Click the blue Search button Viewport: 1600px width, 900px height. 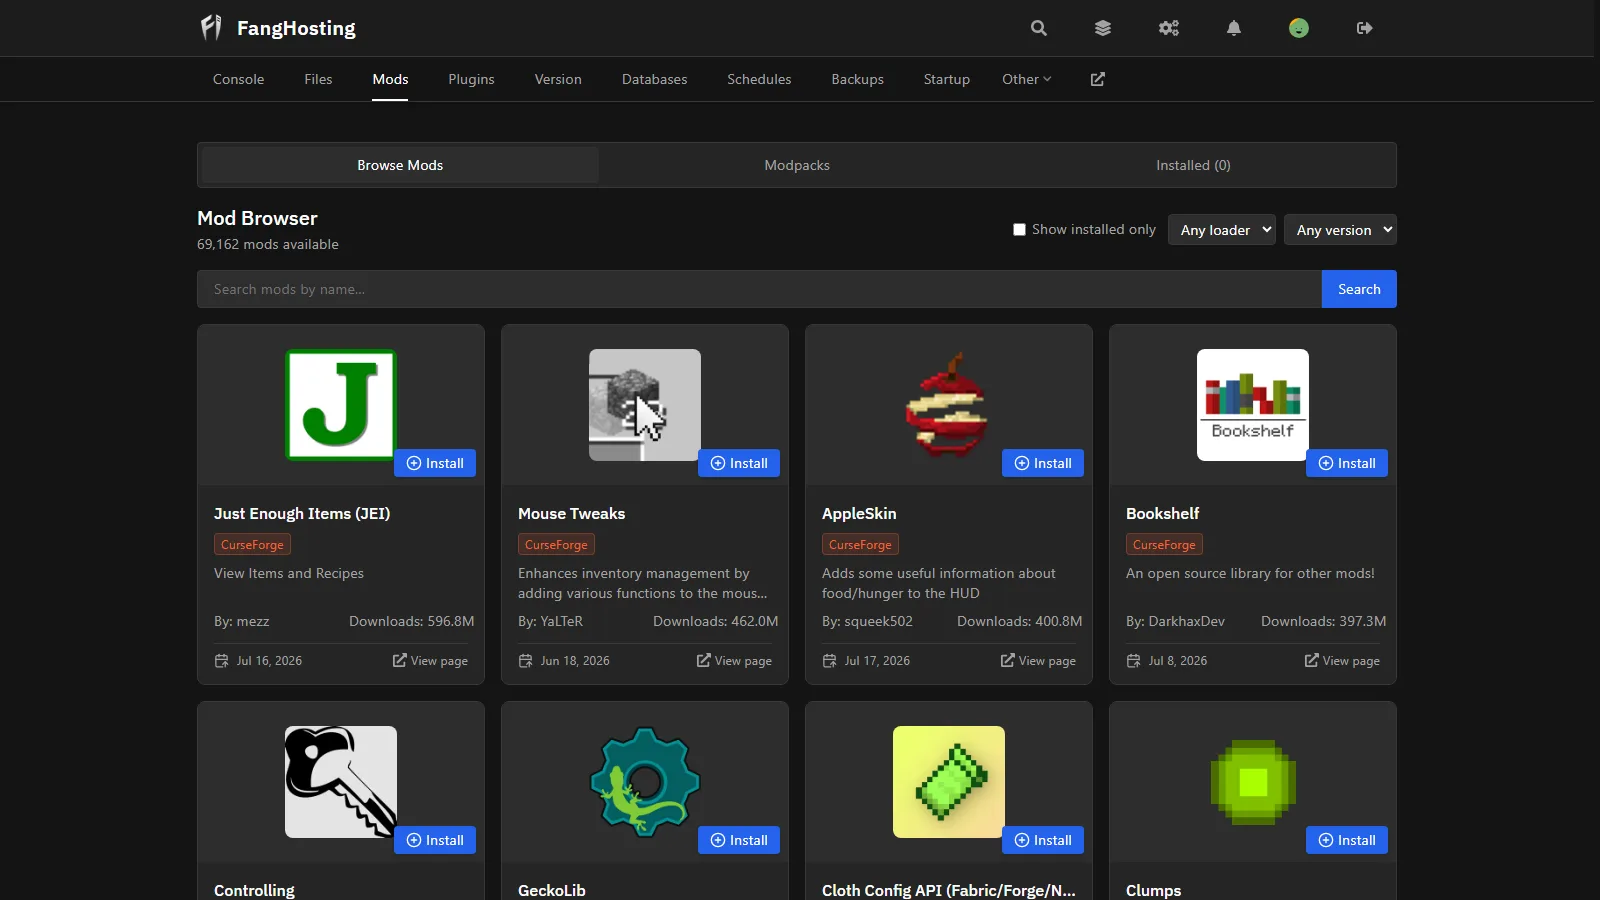(x=1359, y=289)
